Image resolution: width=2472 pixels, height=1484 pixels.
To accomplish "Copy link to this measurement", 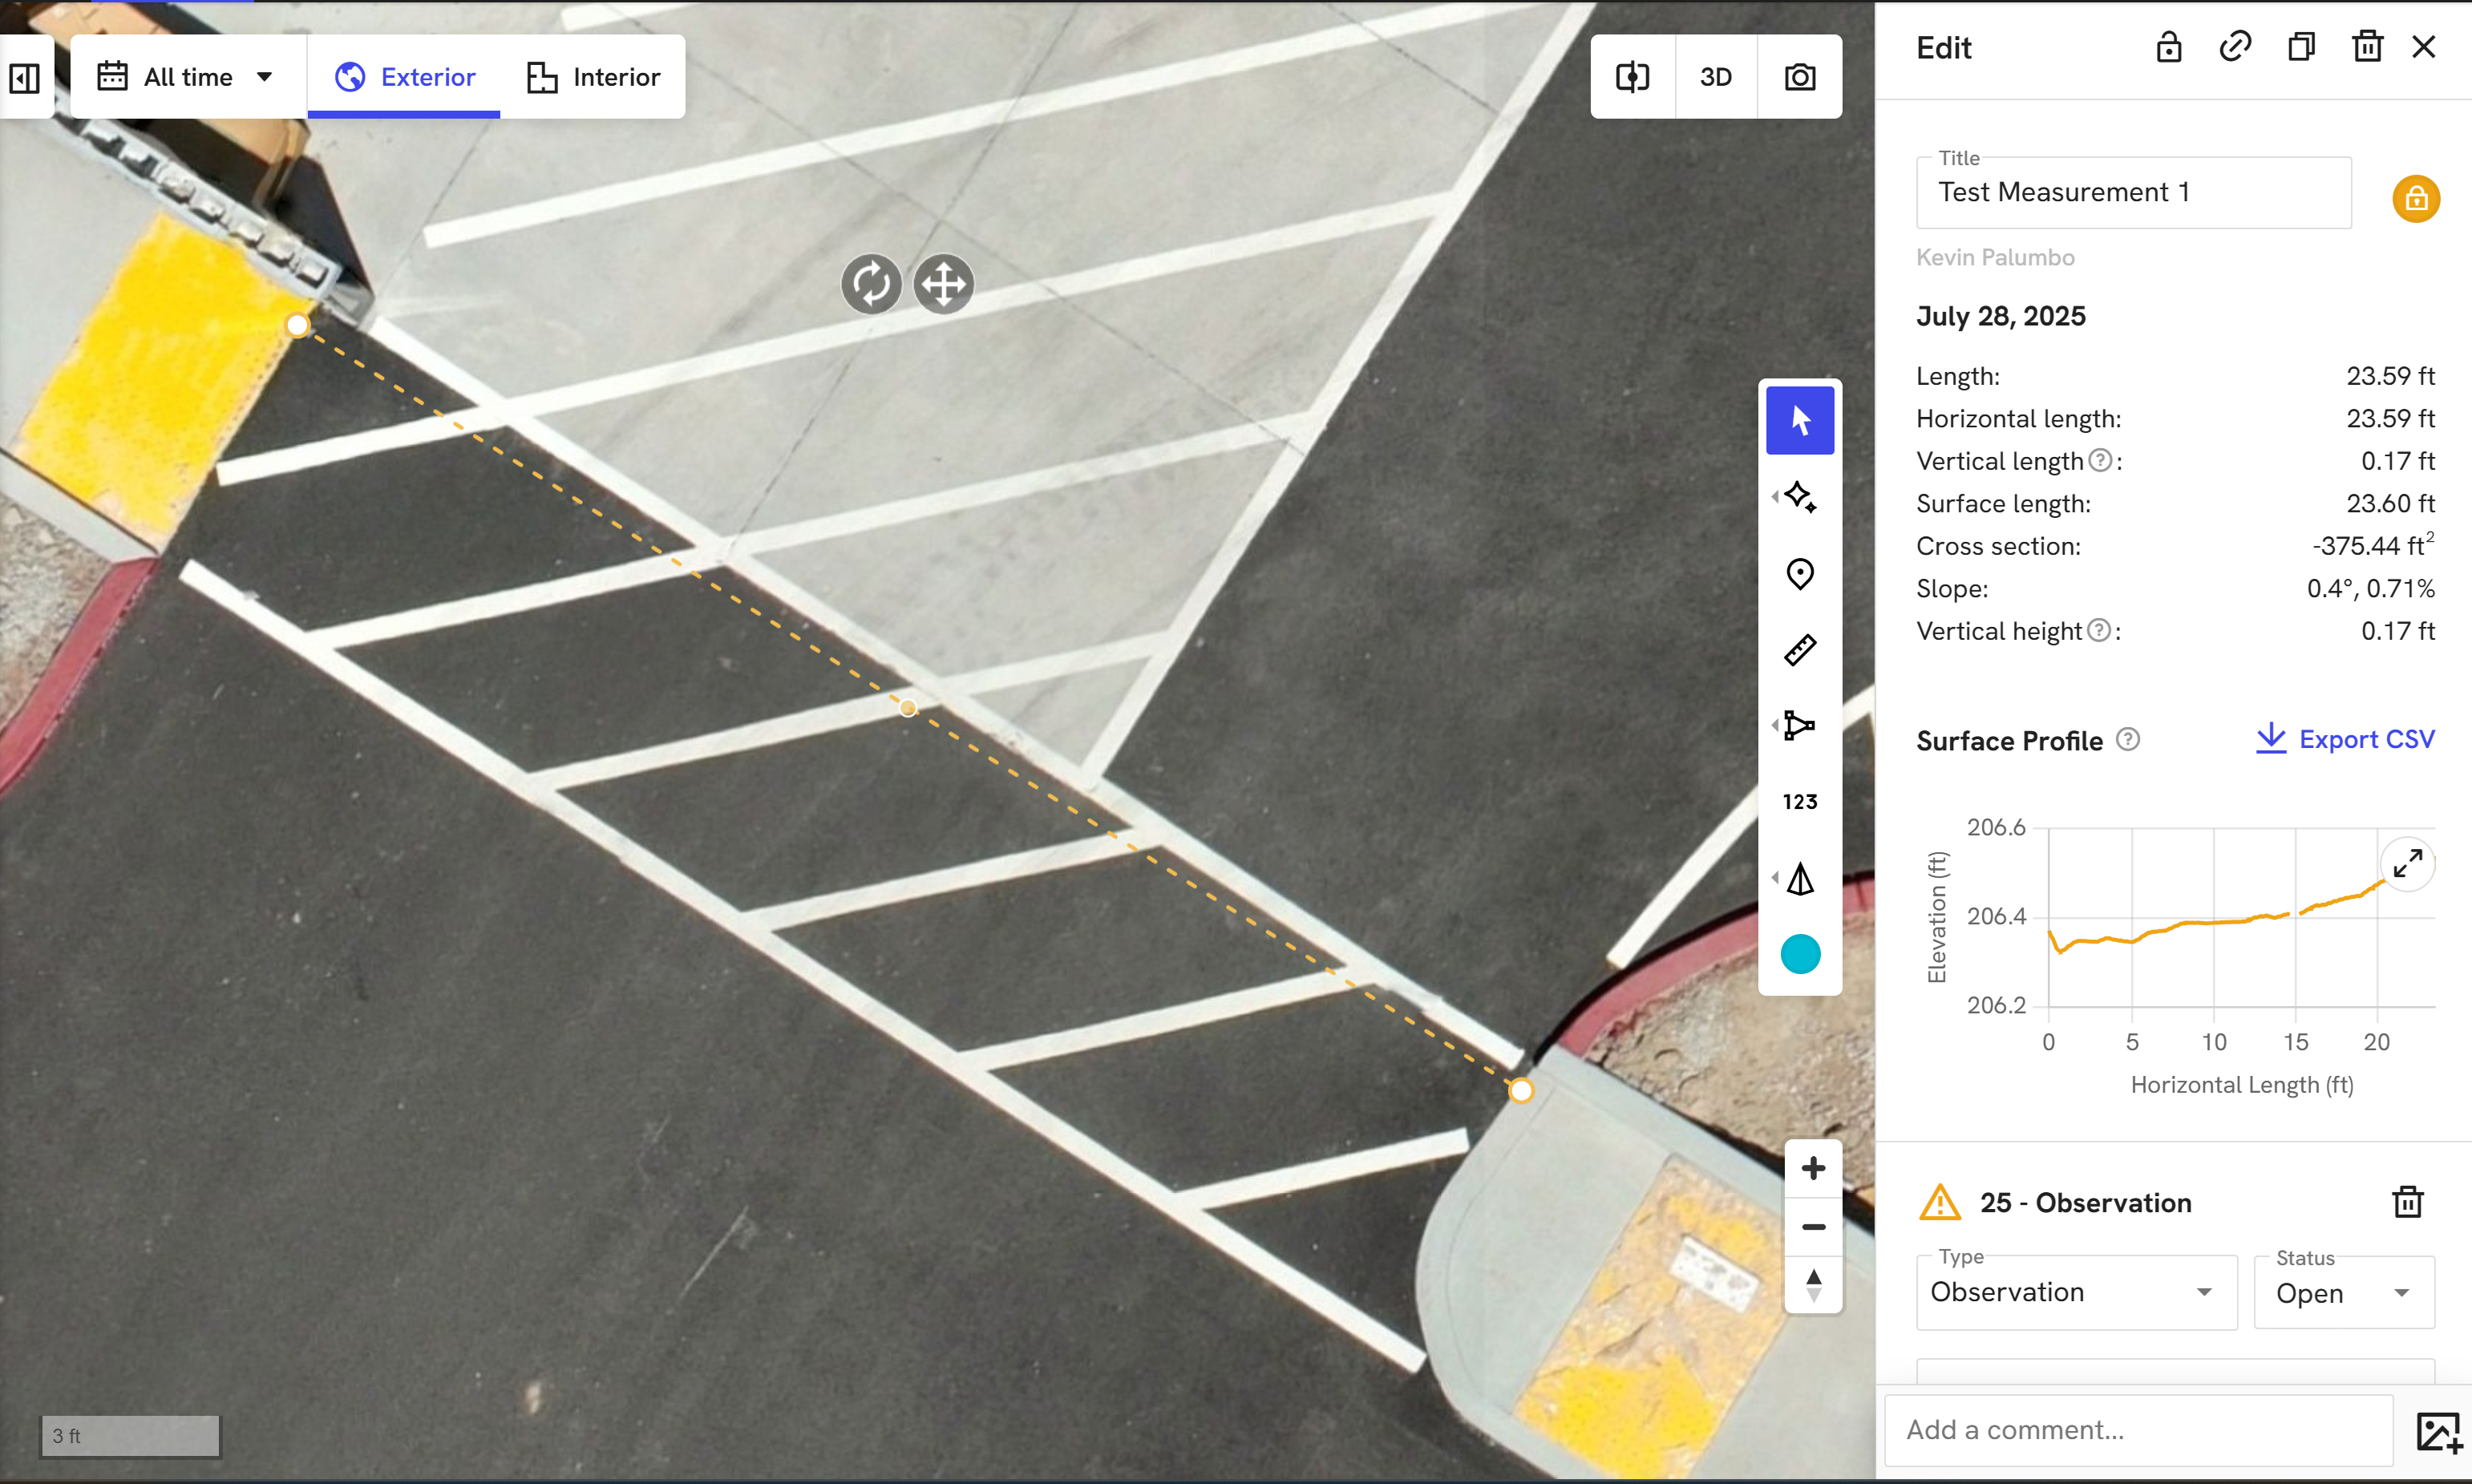I will coord(2234,47).
